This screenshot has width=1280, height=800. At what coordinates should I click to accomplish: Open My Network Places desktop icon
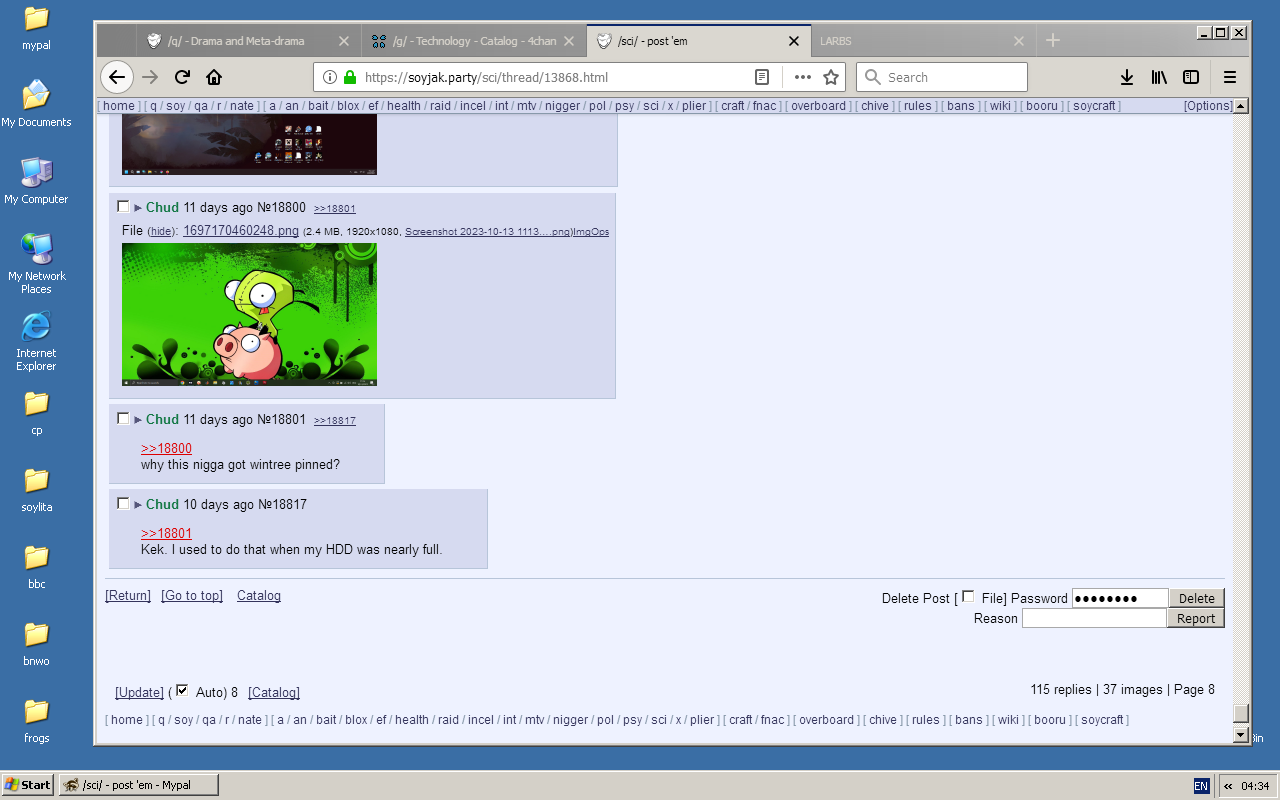(36, 263)
